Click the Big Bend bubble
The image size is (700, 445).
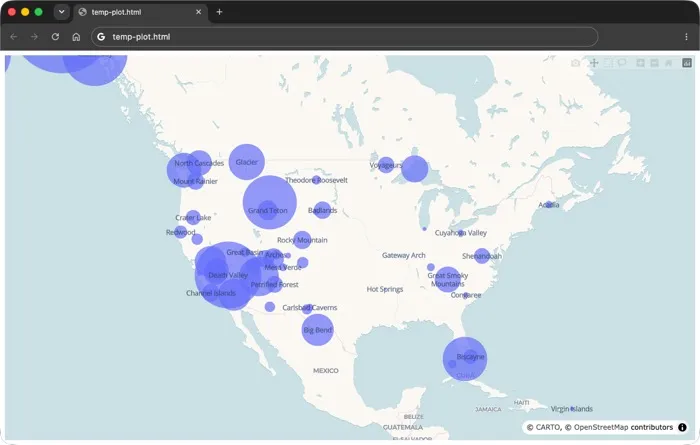tap(317, 330)
